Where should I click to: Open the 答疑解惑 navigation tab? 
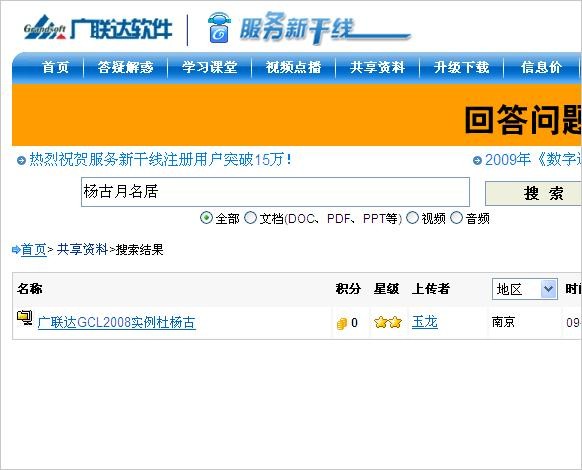coord(125,68)
